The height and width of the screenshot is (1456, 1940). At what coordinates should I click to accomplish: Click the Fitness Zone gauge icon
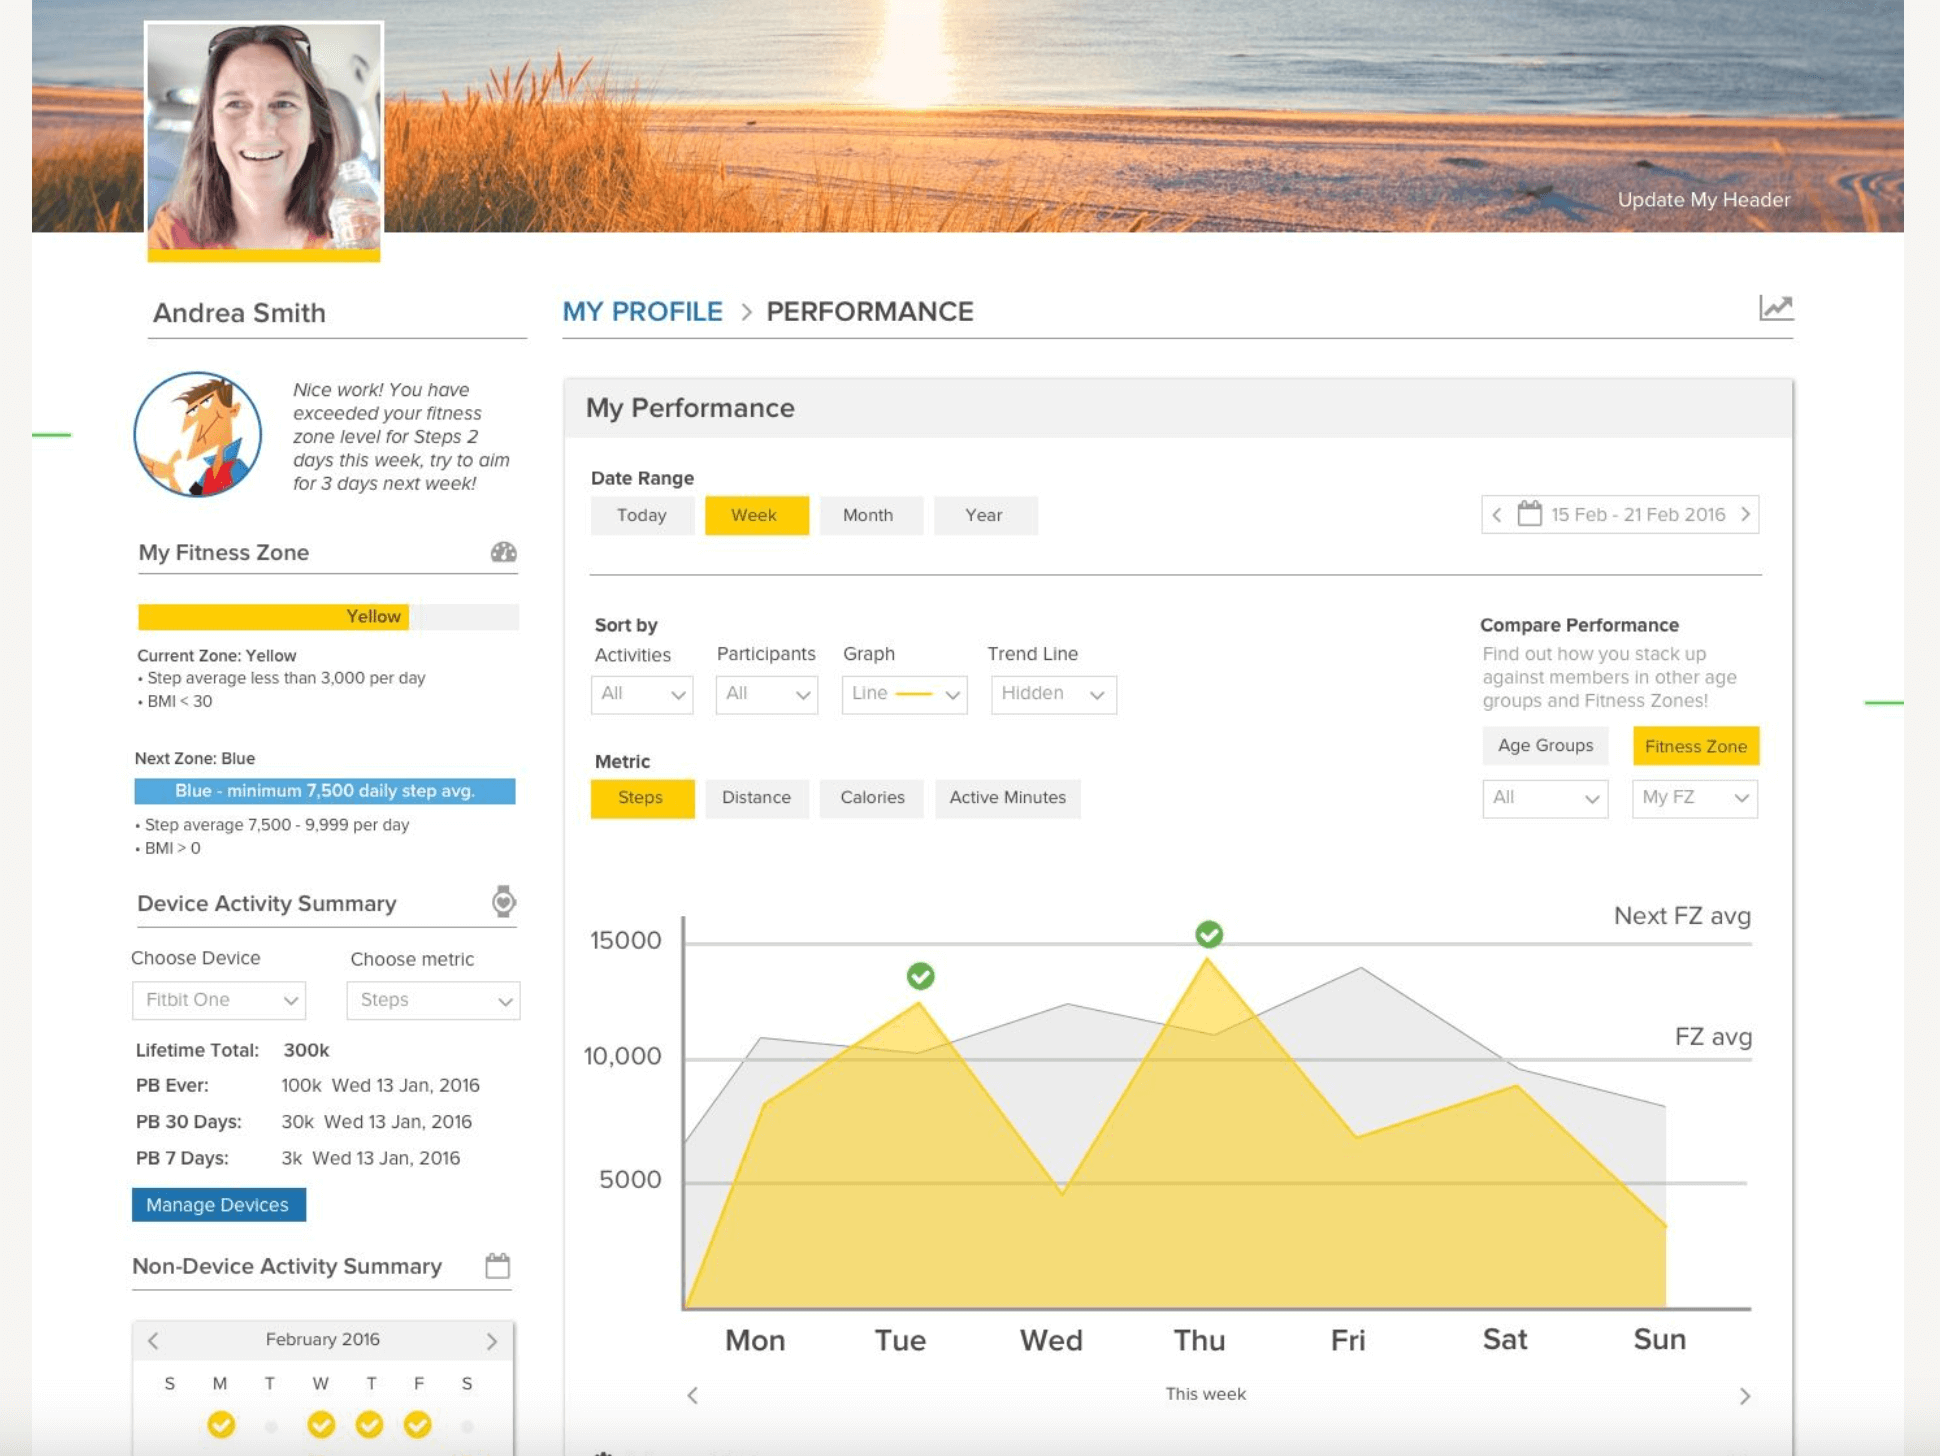tap(503, 552)
